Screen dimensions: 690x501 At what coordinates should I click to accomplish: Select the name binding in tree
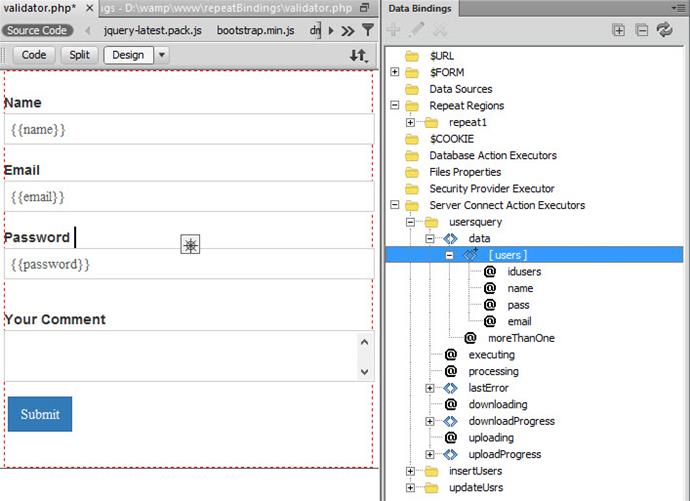coord(520,289)
